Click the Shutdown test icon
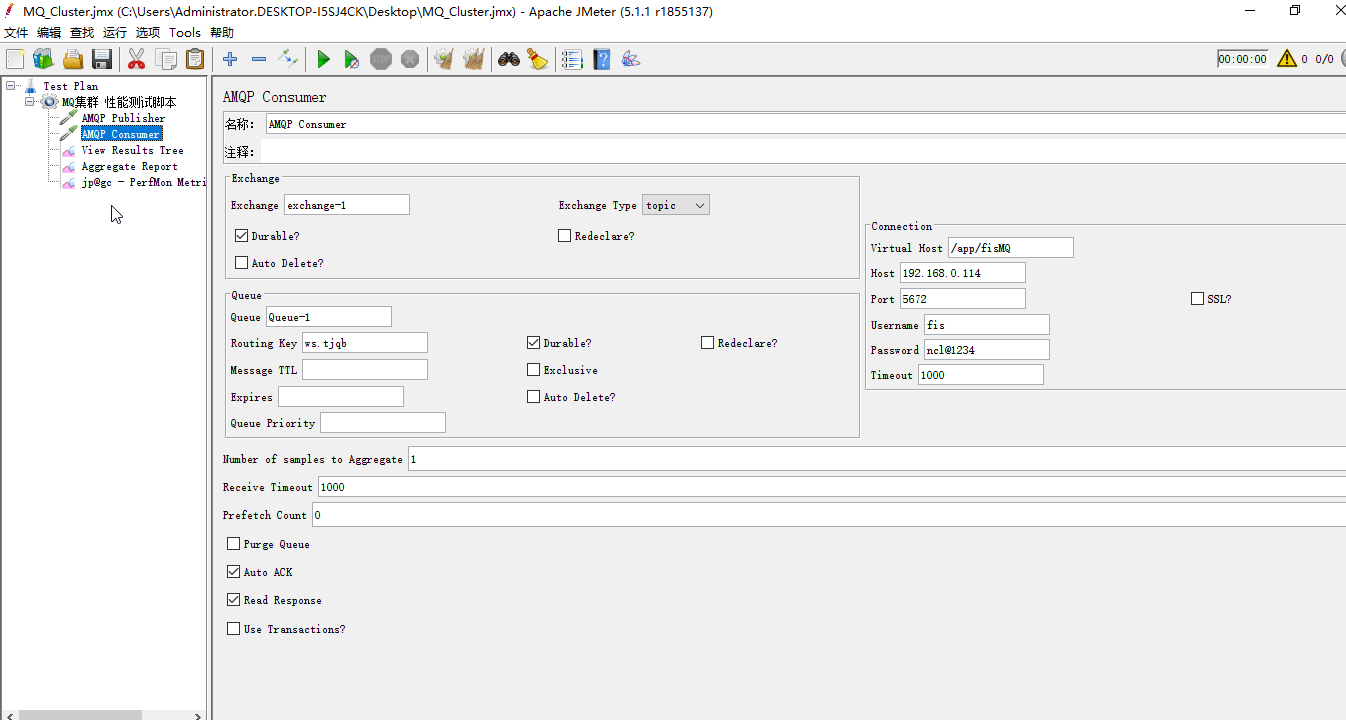 tap(410, 59)
